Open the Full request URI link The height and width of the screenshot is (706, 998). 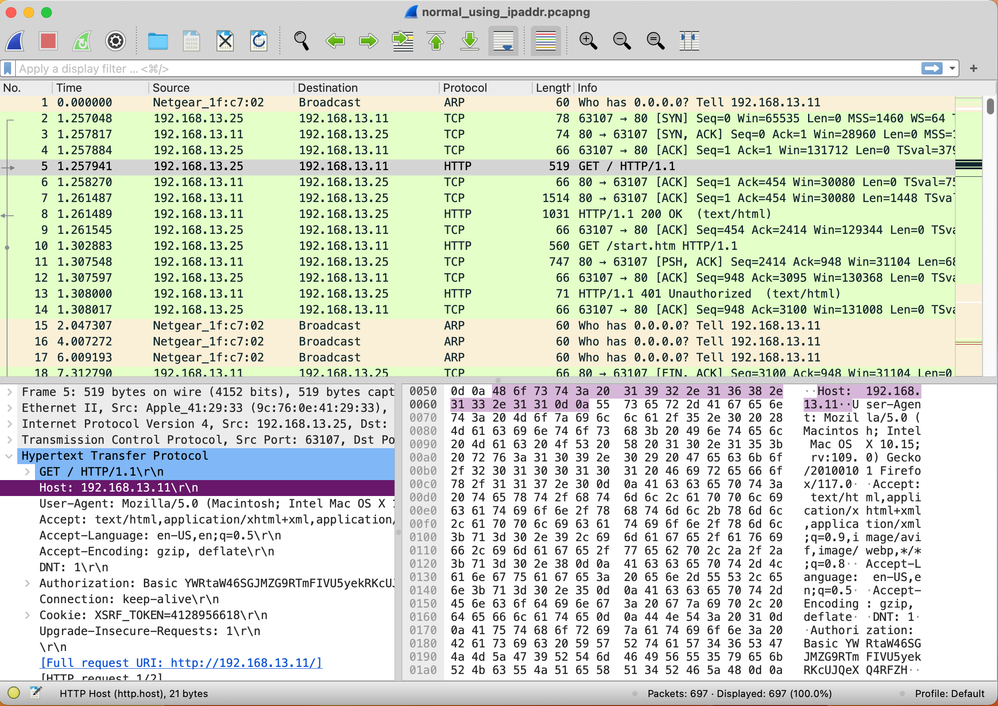[181, 663]
